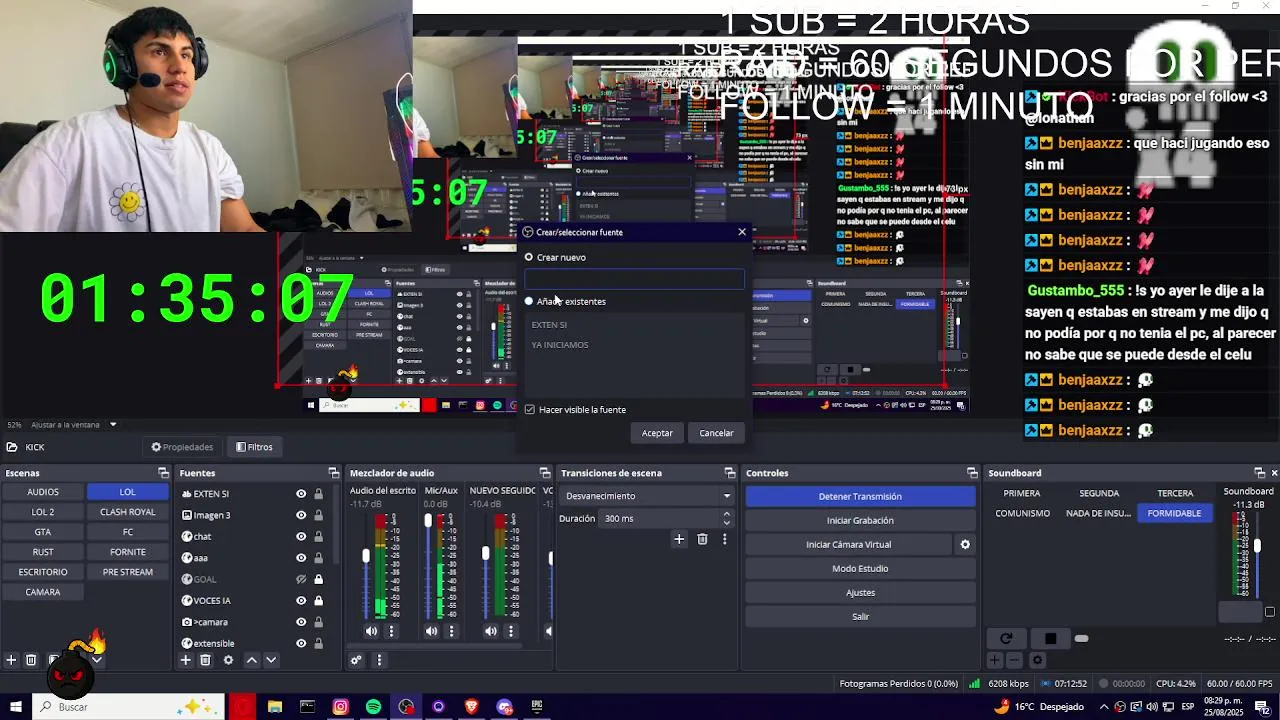Mute Audio del escritorio speaker icon
The height and width of the screenshot is (720, 1280).
[372, 631]
